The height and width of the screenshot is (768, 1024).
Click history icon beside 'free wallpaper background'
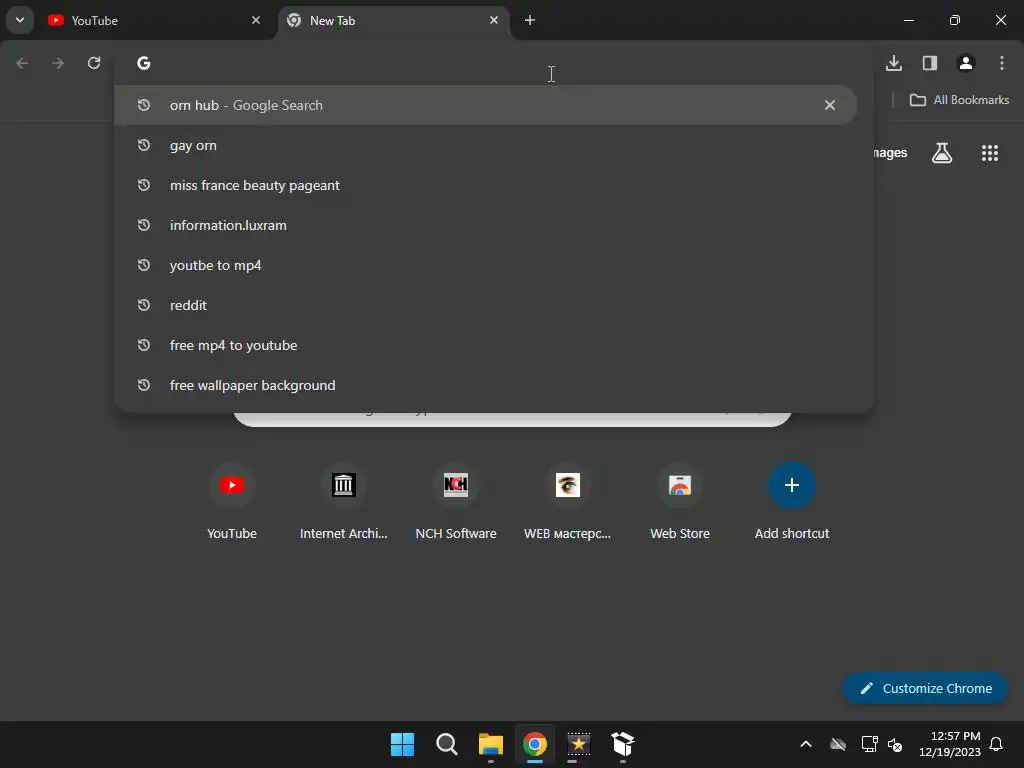click(x=144, y=385)
